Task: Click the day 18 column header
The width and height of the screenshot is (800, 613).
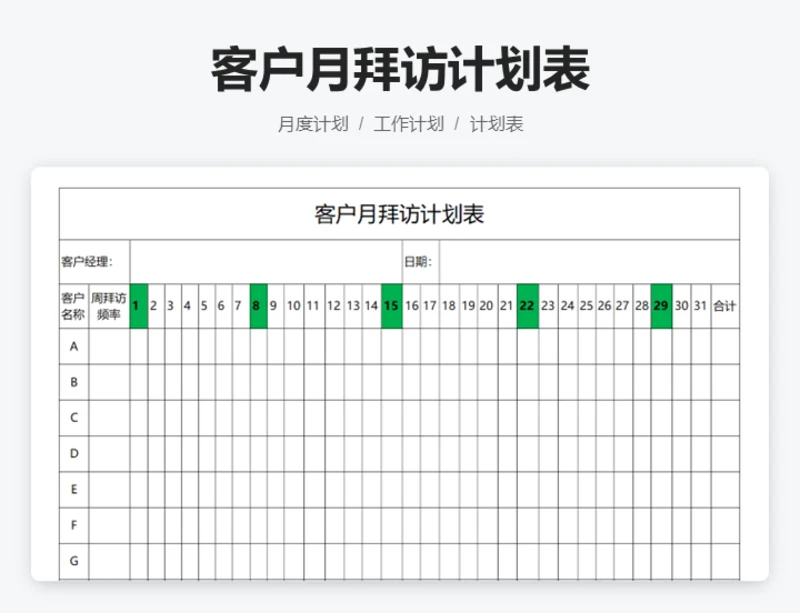Action: point(449,306)
